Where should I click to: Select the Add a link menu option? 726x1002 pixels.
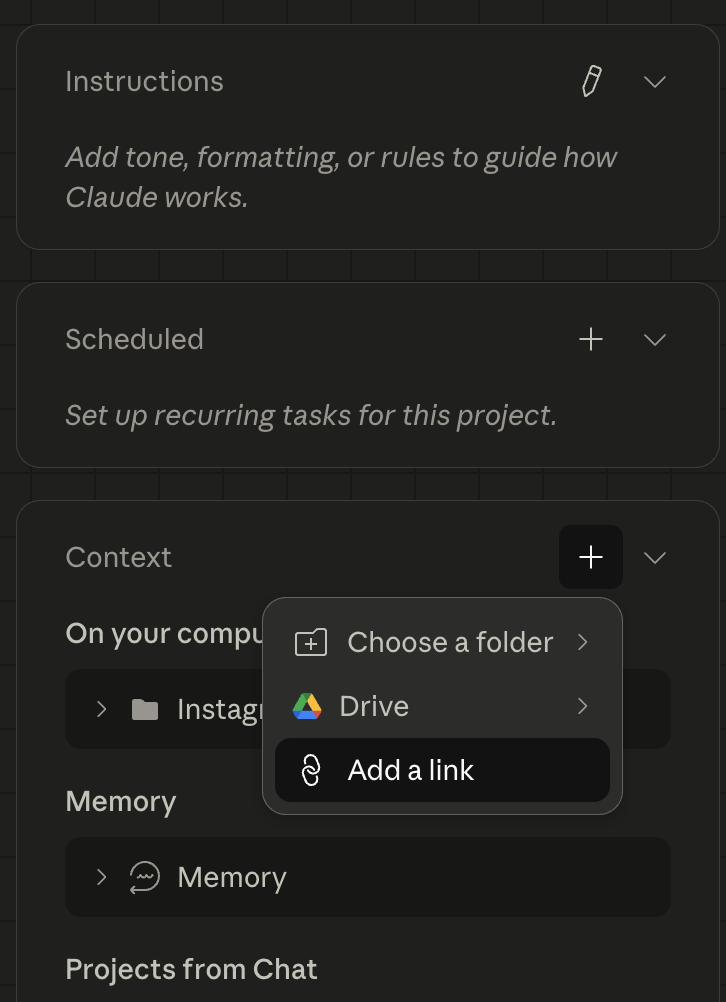[411, 771]
